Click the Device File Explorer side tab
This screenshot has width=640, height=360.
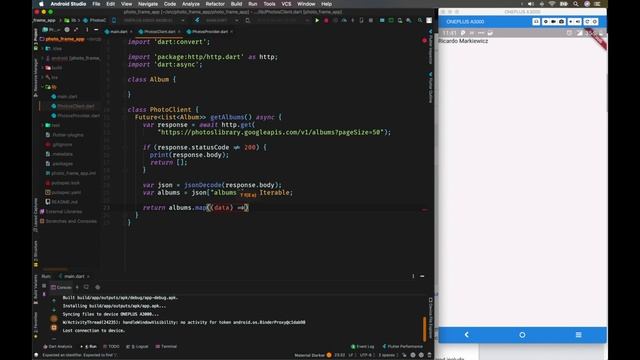point(430,318)
